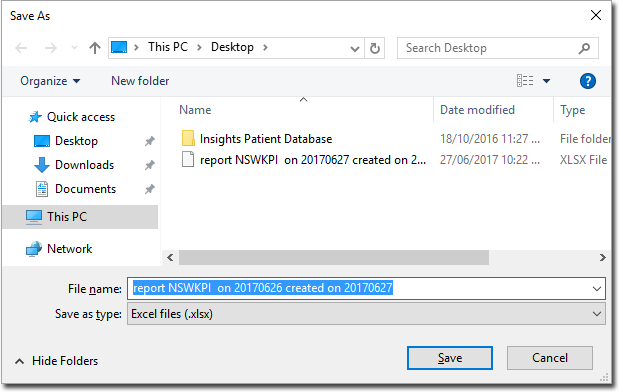The height and width of the screenshot is (392, 619).
Task: Click the Cancel button
Action: pos(550,358)
